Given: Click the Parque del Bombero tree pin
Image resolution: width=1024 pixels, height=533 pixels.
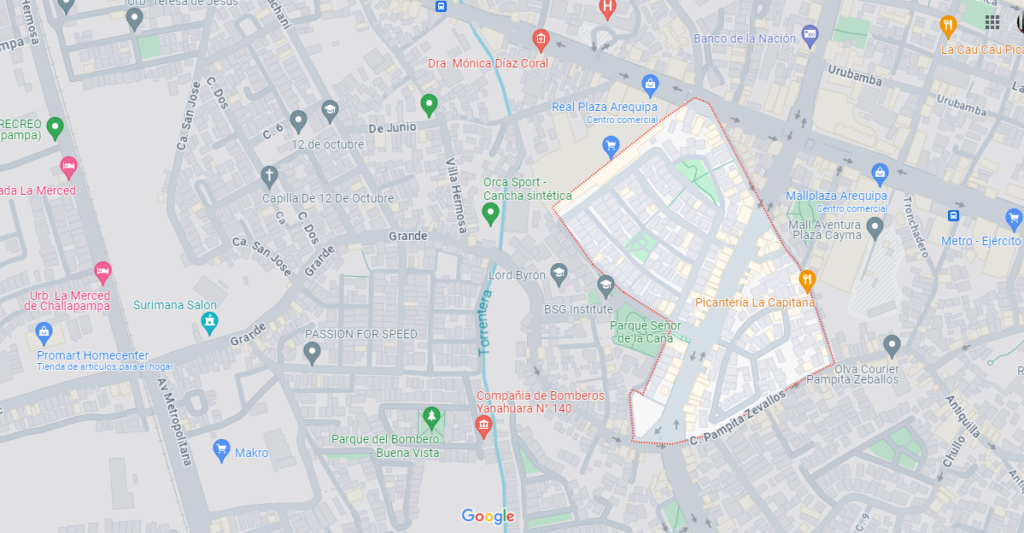Looking at the screenshot, I should (431, 418).
